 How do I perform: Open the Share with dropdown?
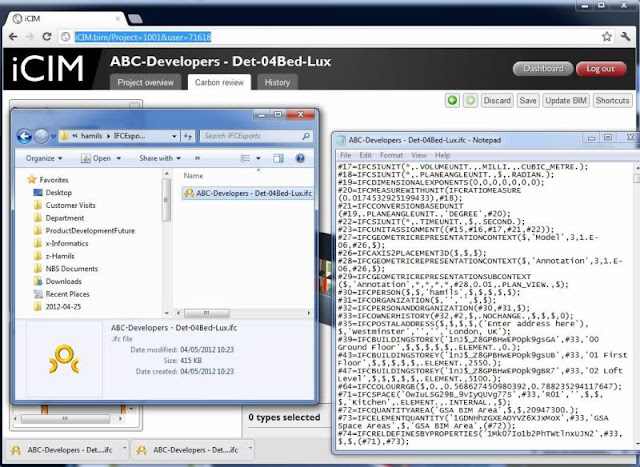point(160,158)
